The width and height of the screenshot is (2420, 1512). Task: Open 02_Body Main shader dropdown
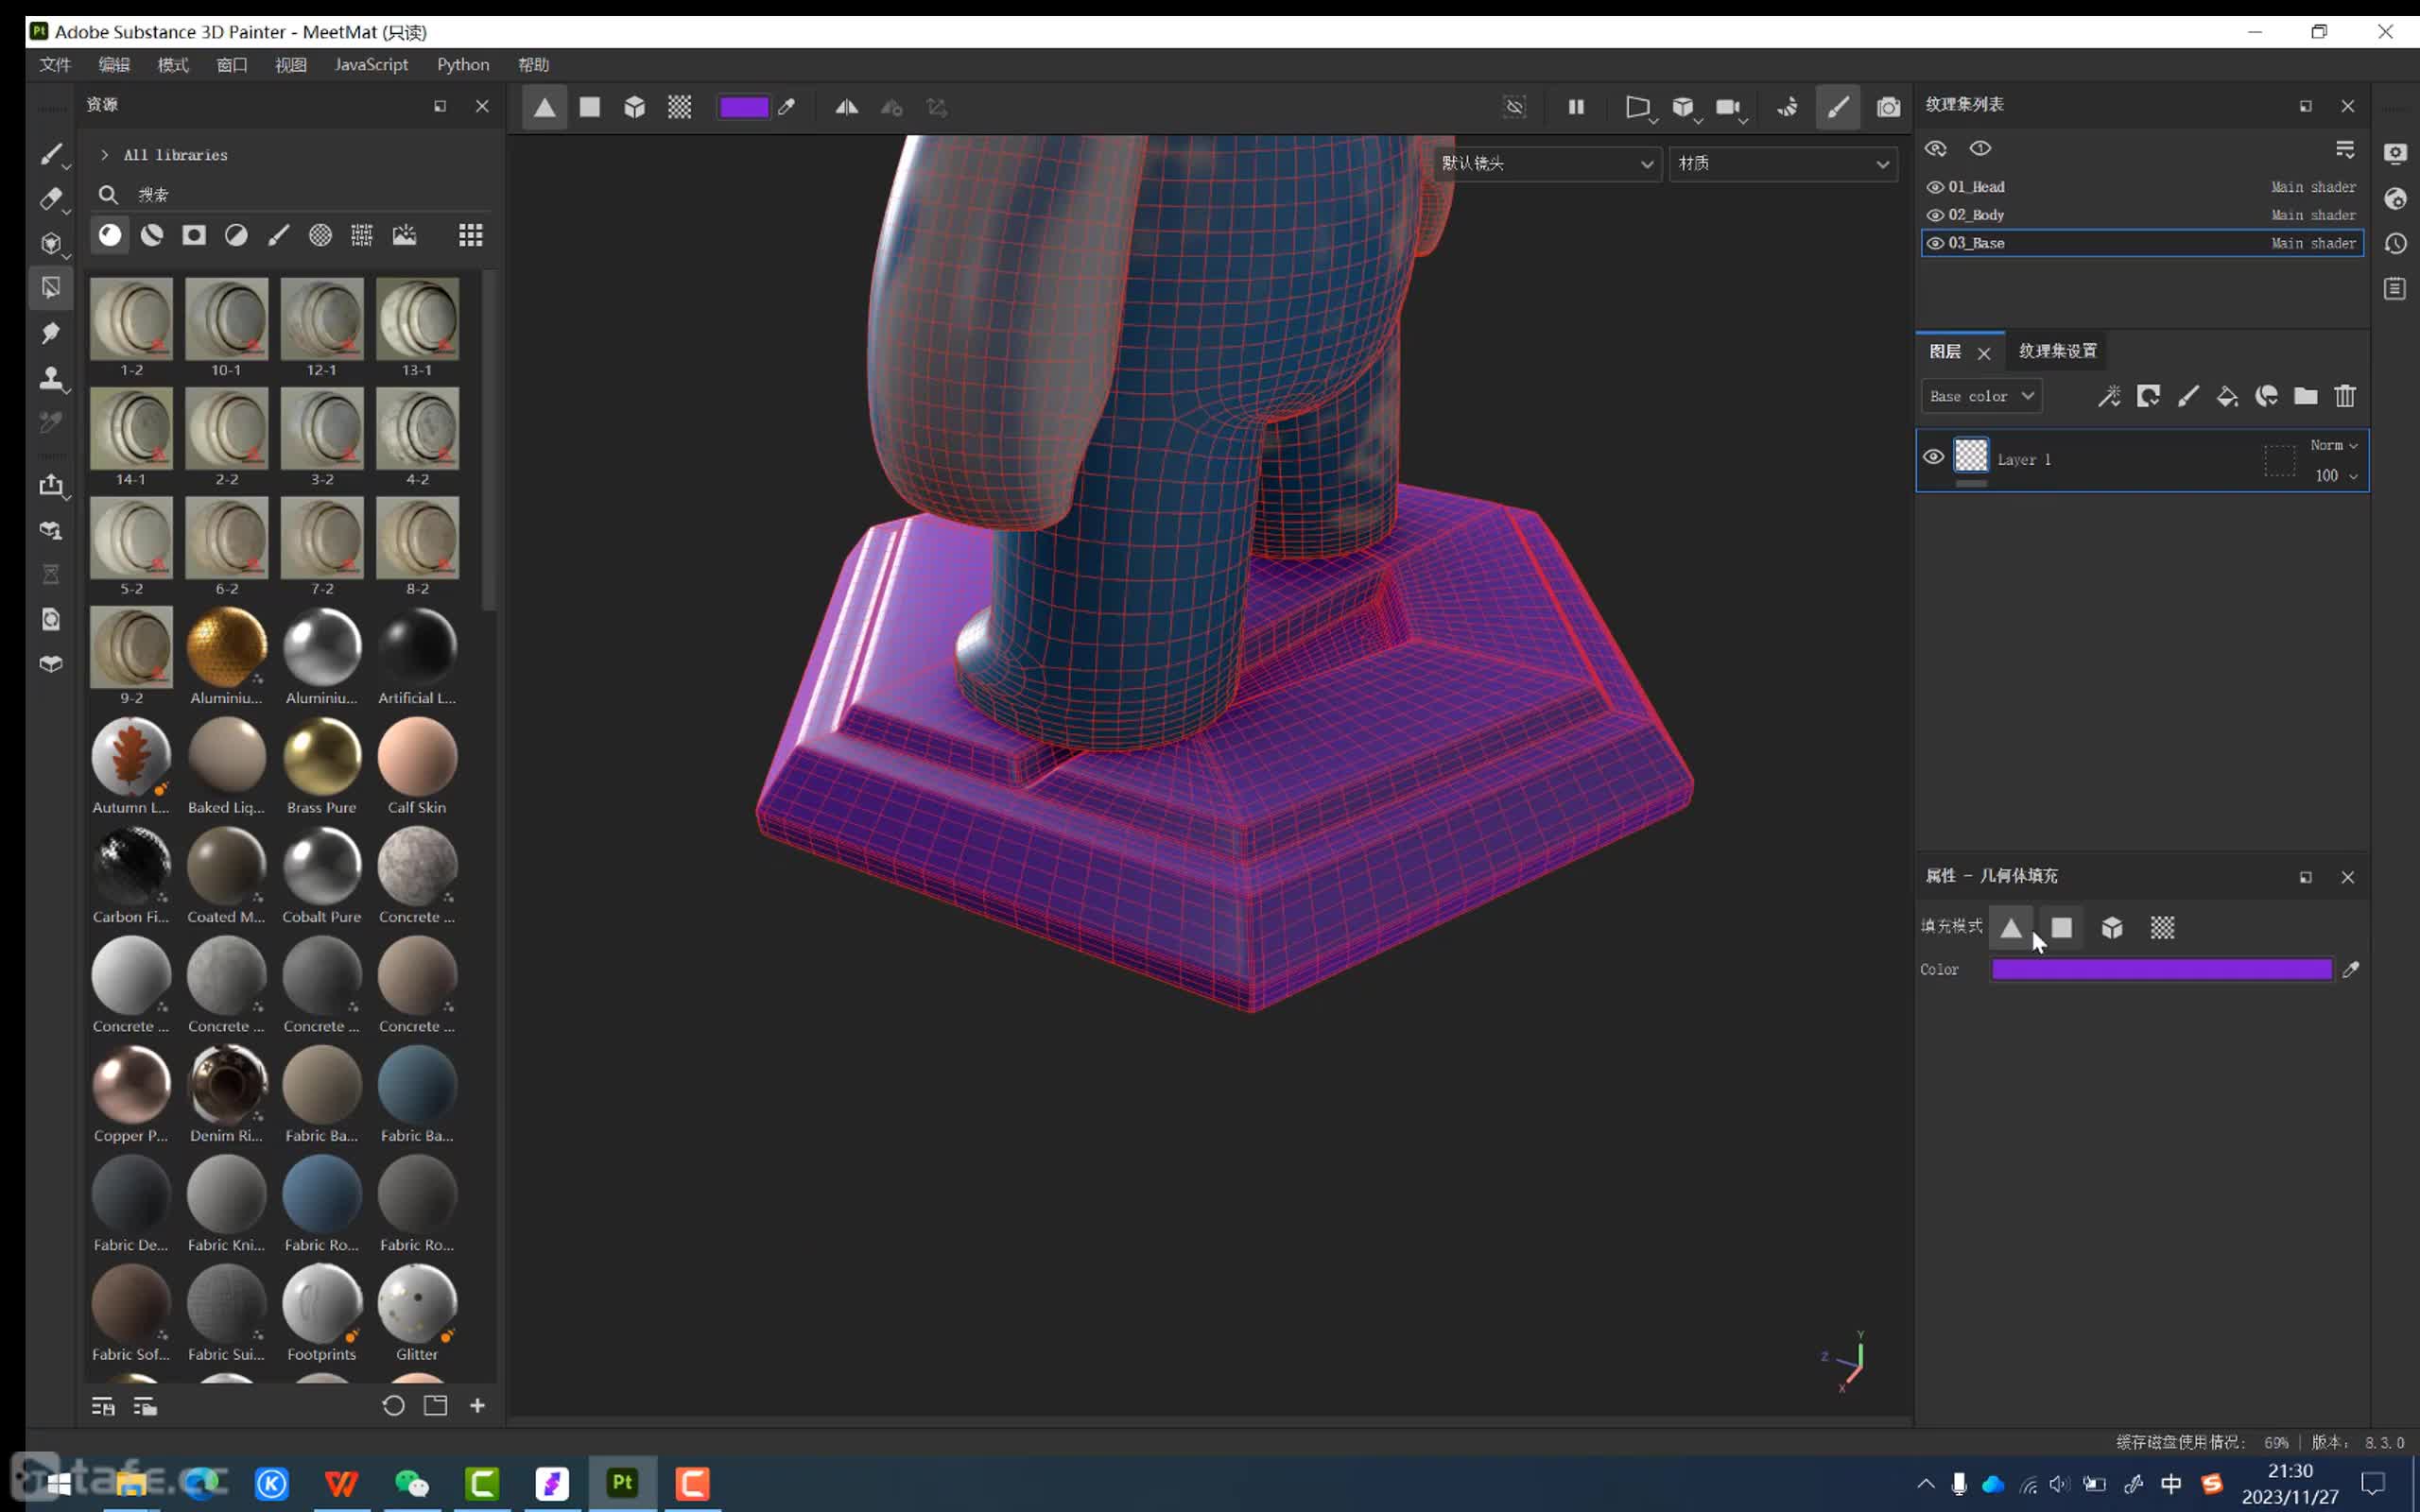click(2313, 215)
